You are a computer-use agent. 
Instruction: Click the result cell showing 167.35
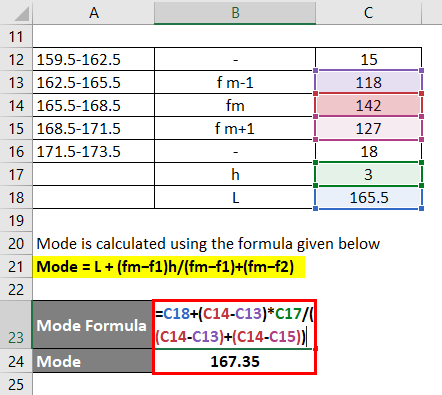pyautogui.click(x=234, y=361)
